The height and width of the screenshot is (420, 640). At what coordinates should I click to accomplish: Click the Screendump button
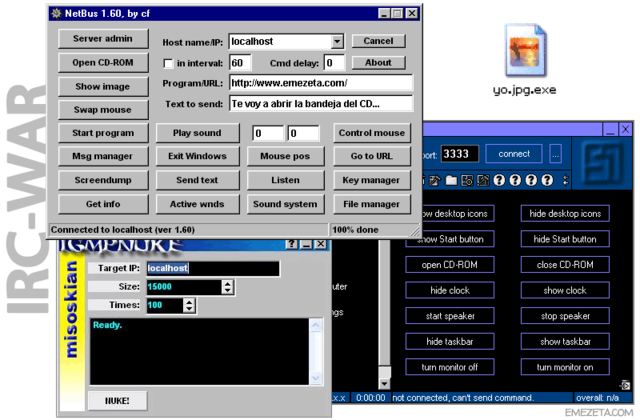pyautogui.click(x=103, y=180)
